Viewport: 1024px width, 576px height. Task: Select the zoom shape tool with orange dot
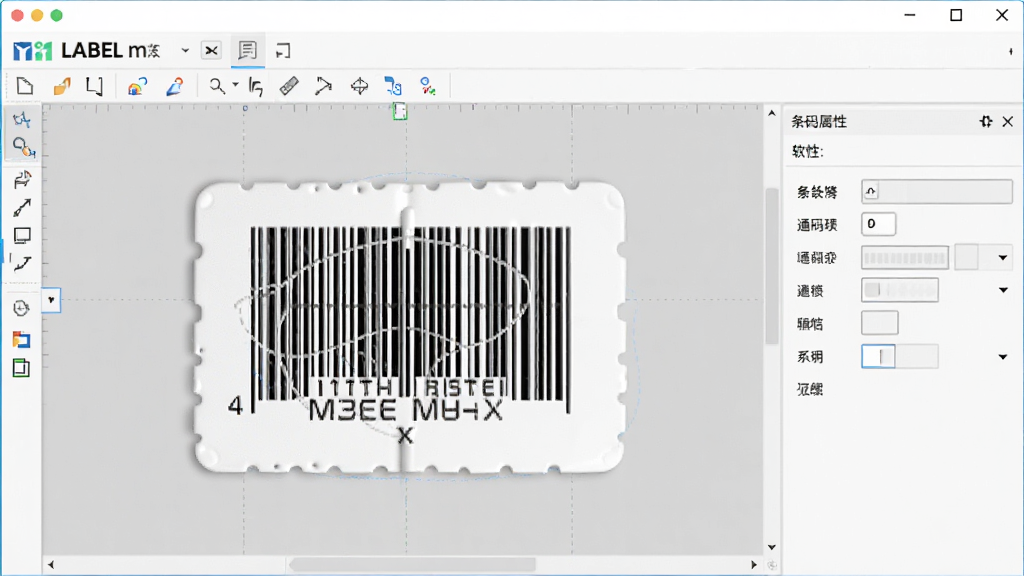click(x=24, y=148)
